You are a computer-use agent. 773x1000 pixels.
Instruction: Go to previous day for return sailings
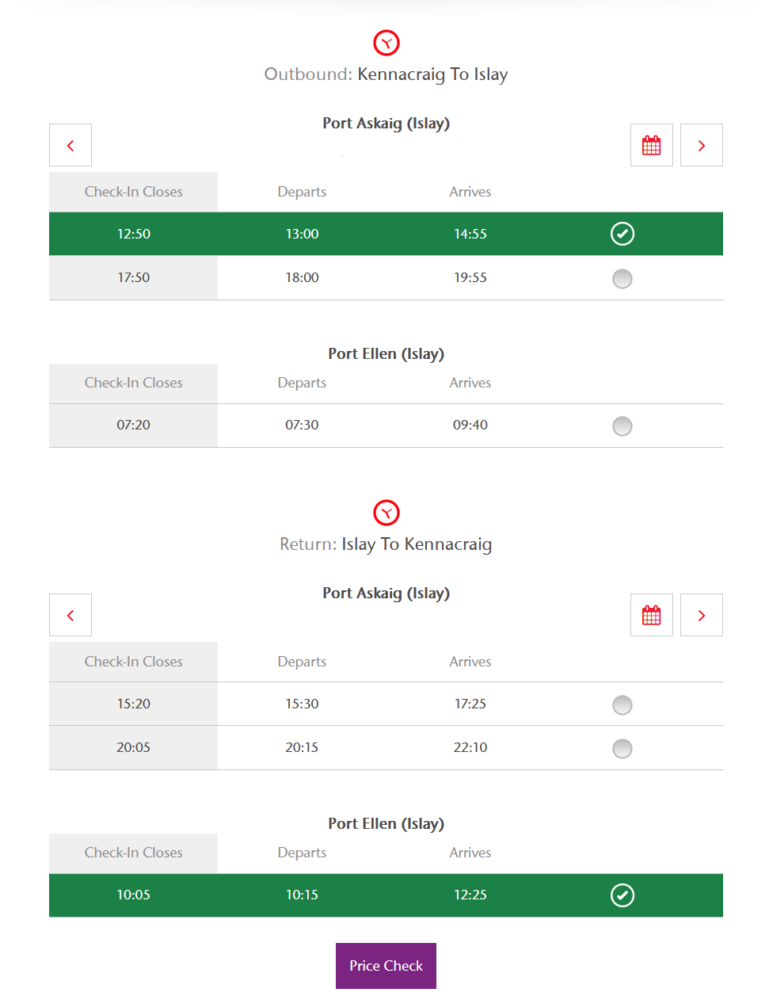[x=70, y=615]
